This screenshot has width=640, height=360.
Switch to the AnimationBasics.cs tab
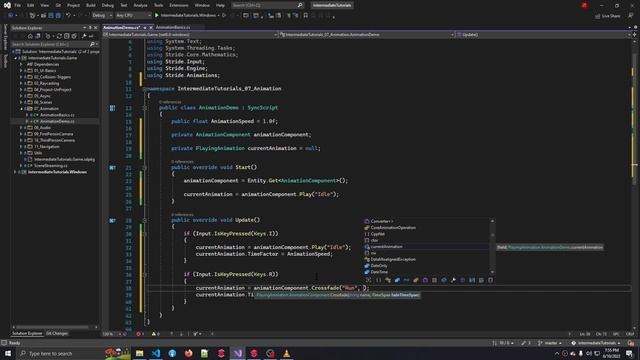pos(173,27)
